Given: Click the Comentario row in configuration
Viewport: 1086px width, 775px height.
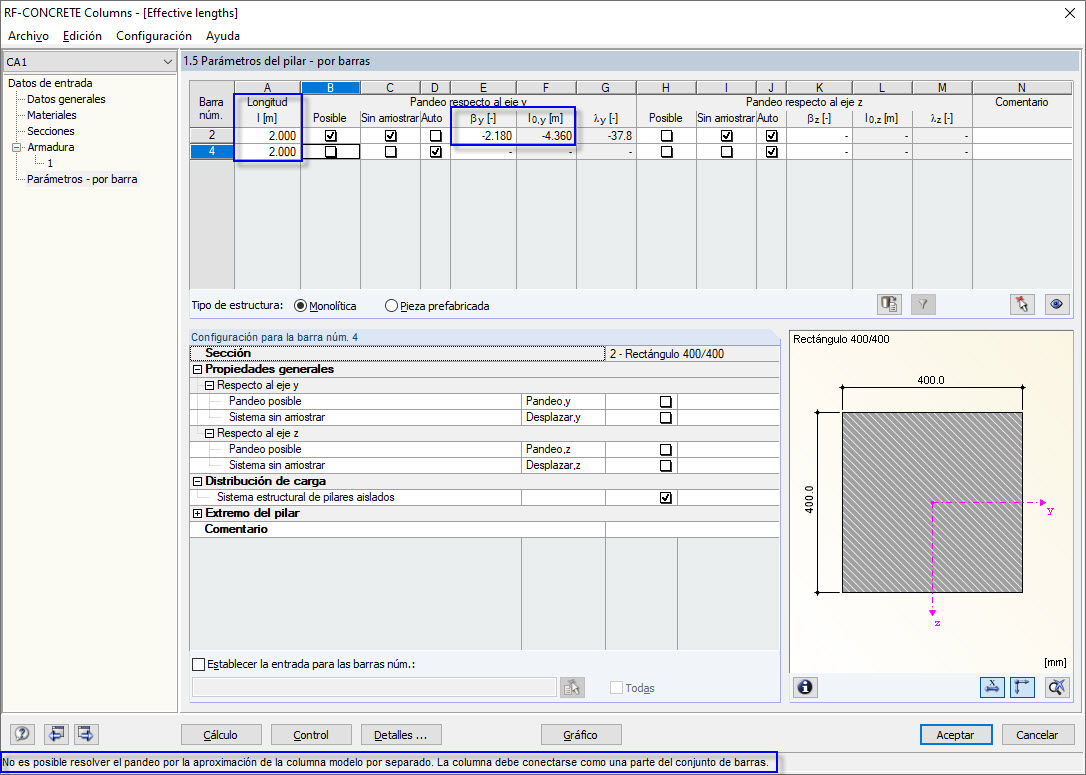Looking at the screenshot, I should [484, 529].
